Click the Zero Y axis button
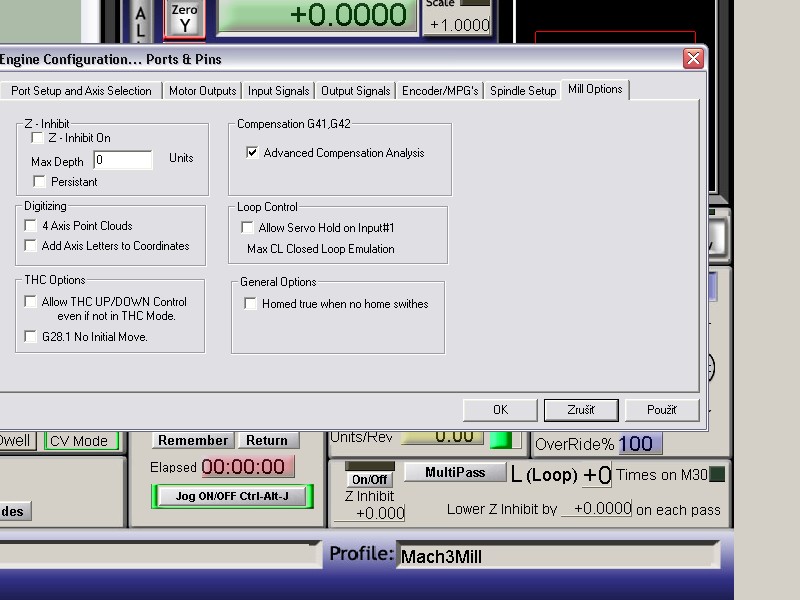Image resolution: width=800 pixels, height=600 pixels. (184, 18)
